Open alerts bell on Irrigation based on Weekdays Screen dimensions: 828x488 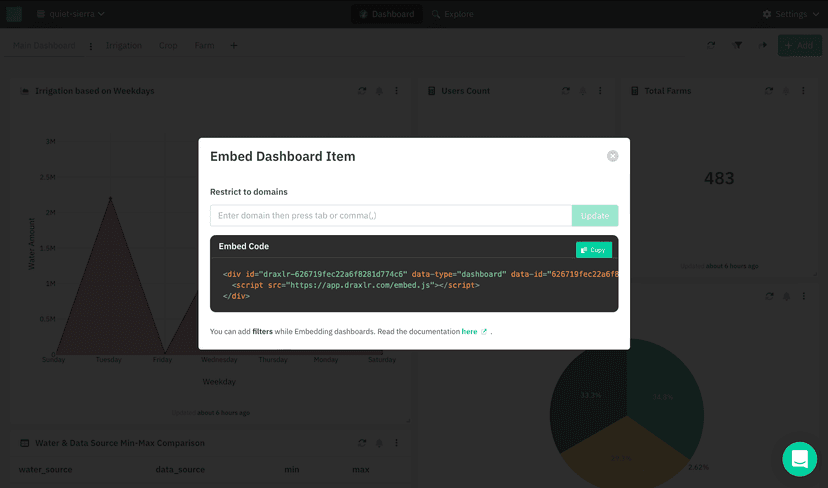[x=379, y=91]
